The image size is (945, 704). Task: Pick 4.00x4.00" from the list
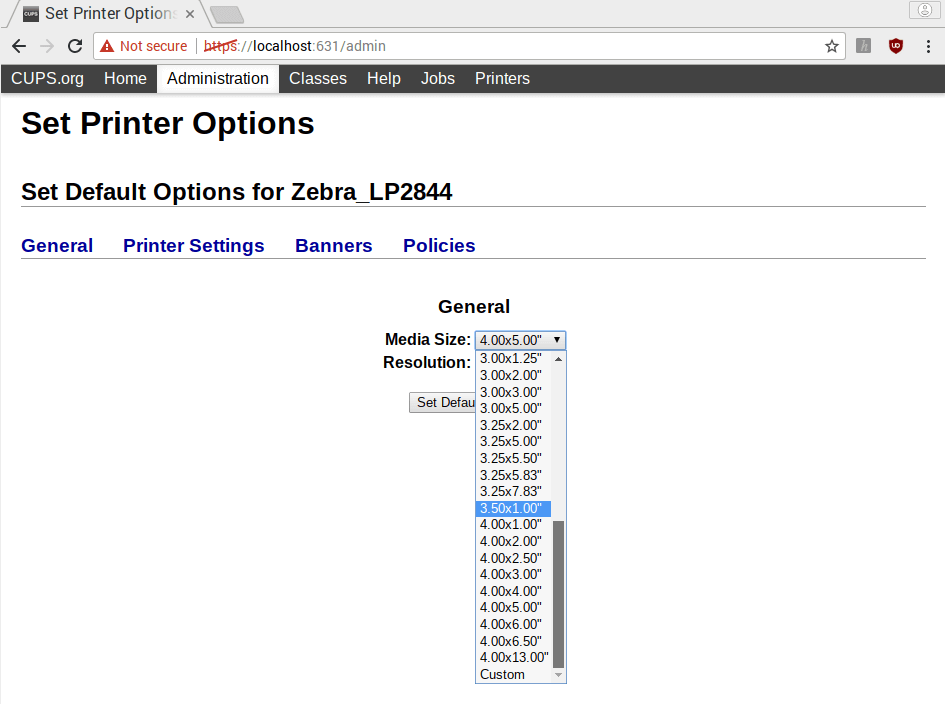pyautogui.click(x=513, y=592)
